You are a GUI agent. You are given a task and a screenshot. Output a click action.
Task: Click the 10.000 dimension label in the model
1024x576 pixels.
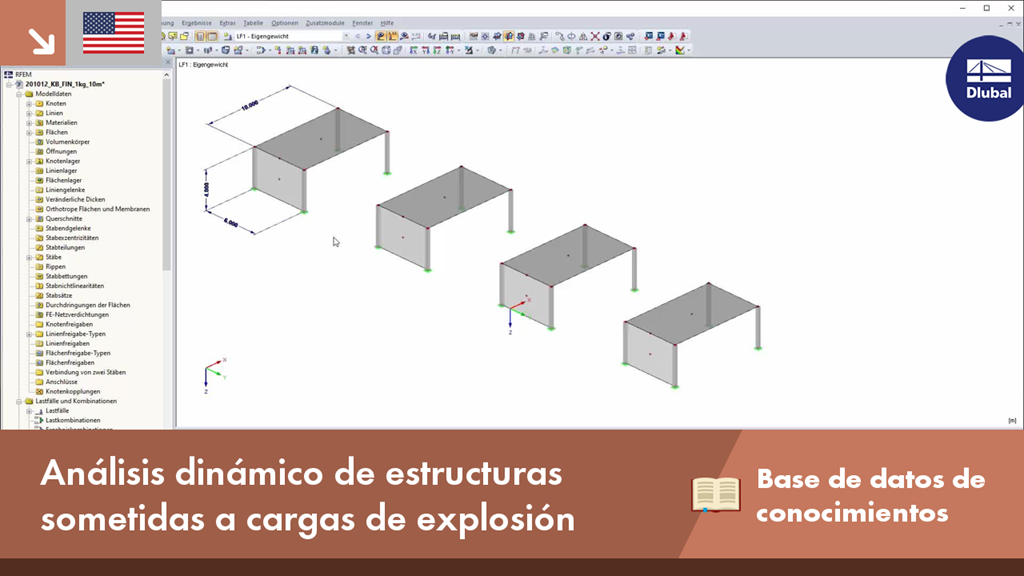(250, 105)
